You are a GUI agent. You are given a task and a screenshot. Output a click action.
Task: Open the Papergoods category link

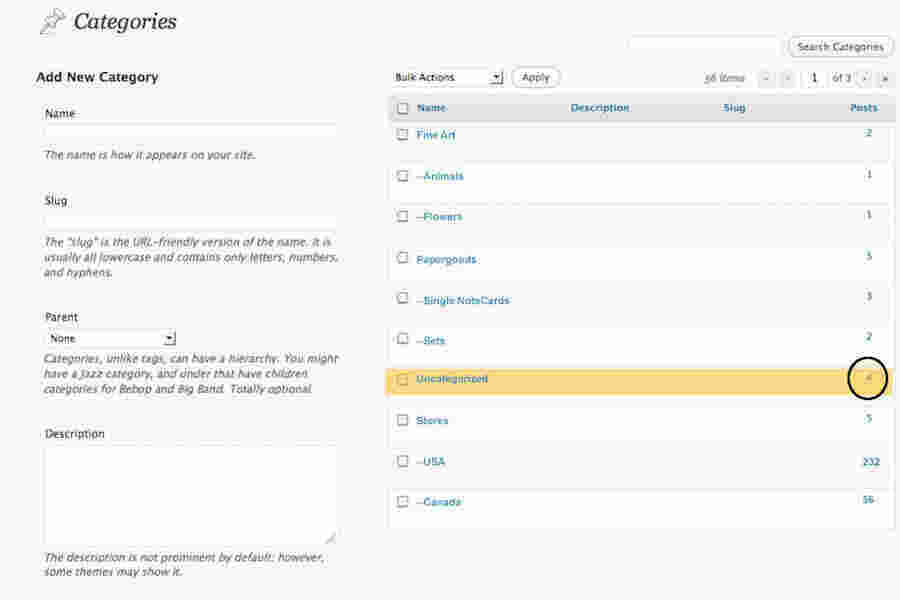[447, 260]
